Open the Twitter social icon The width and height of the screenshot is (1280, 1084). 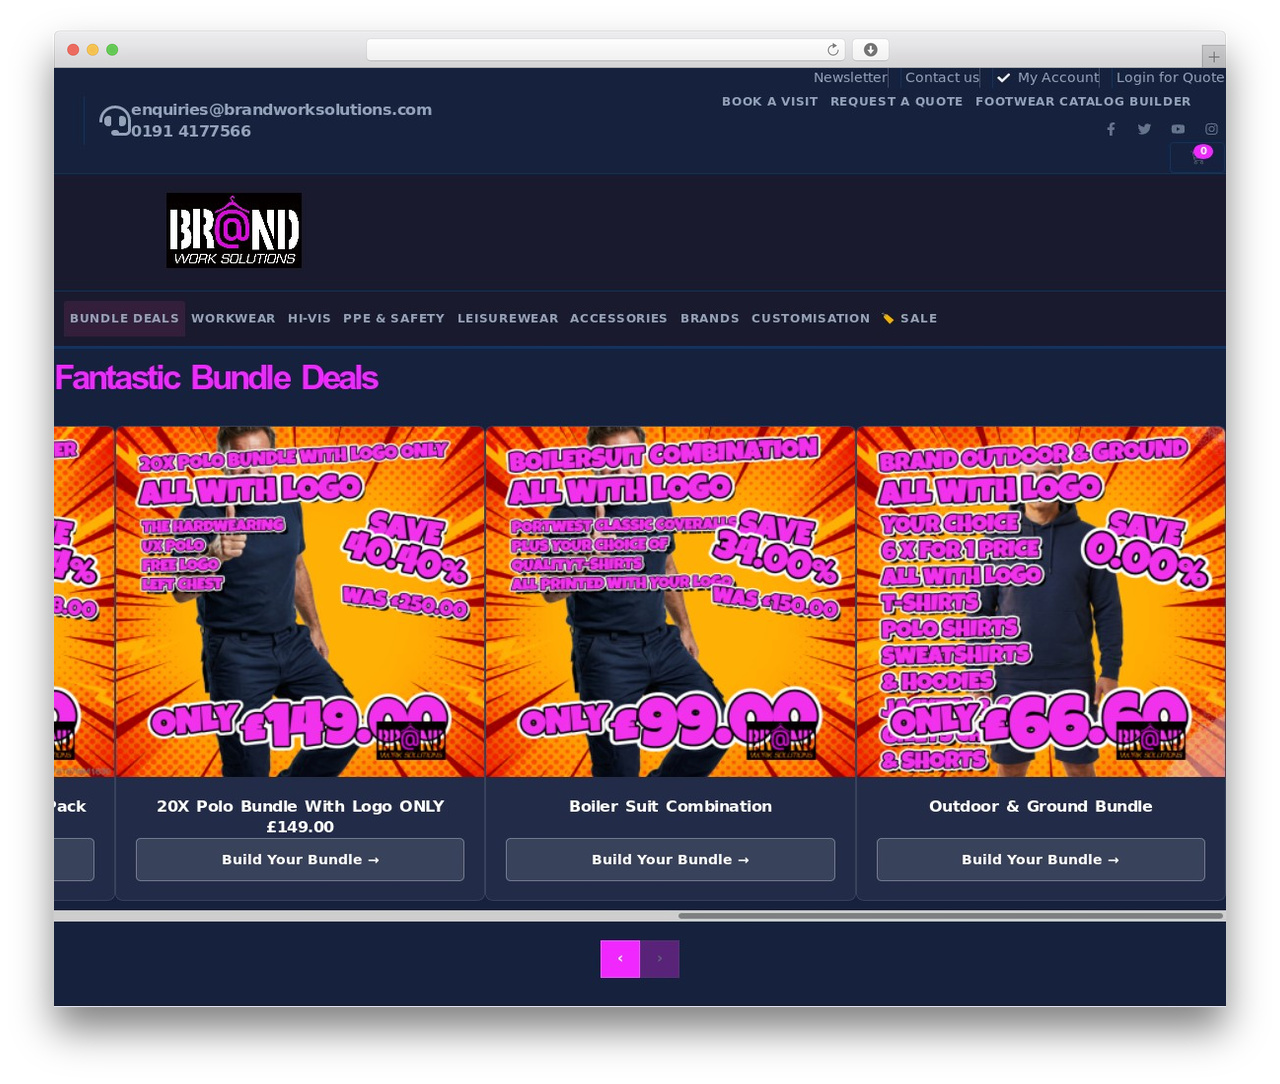[x=1144, y=129]
